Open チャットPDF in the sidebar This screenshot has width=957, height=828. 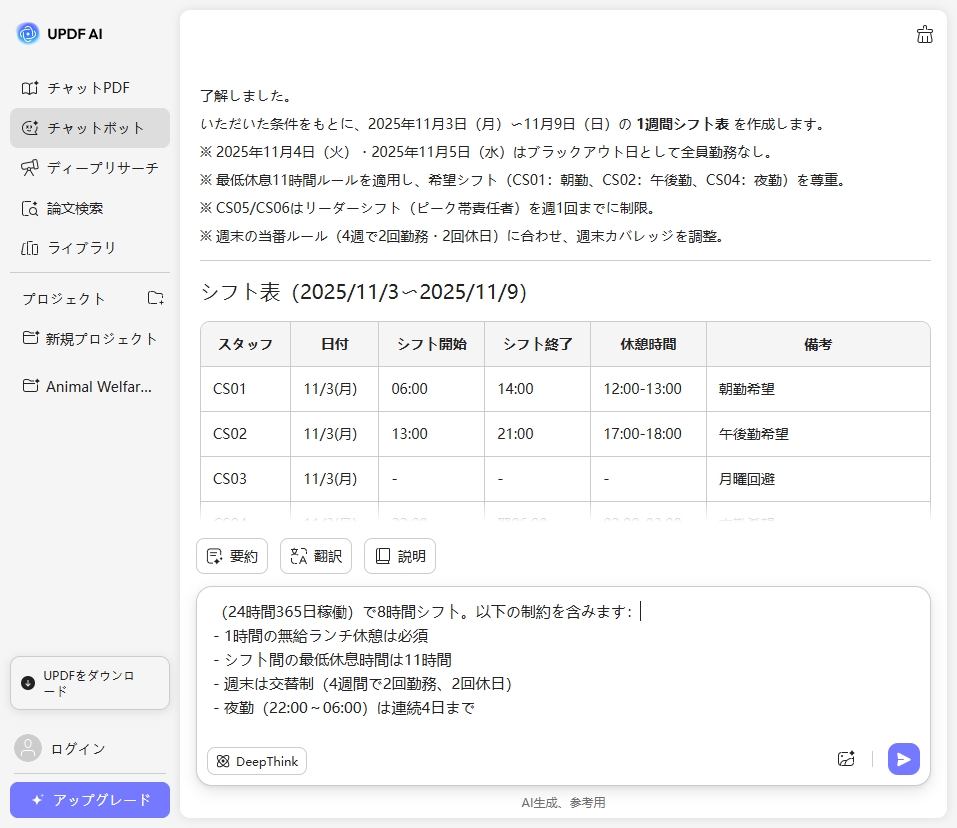pos(89,88)
